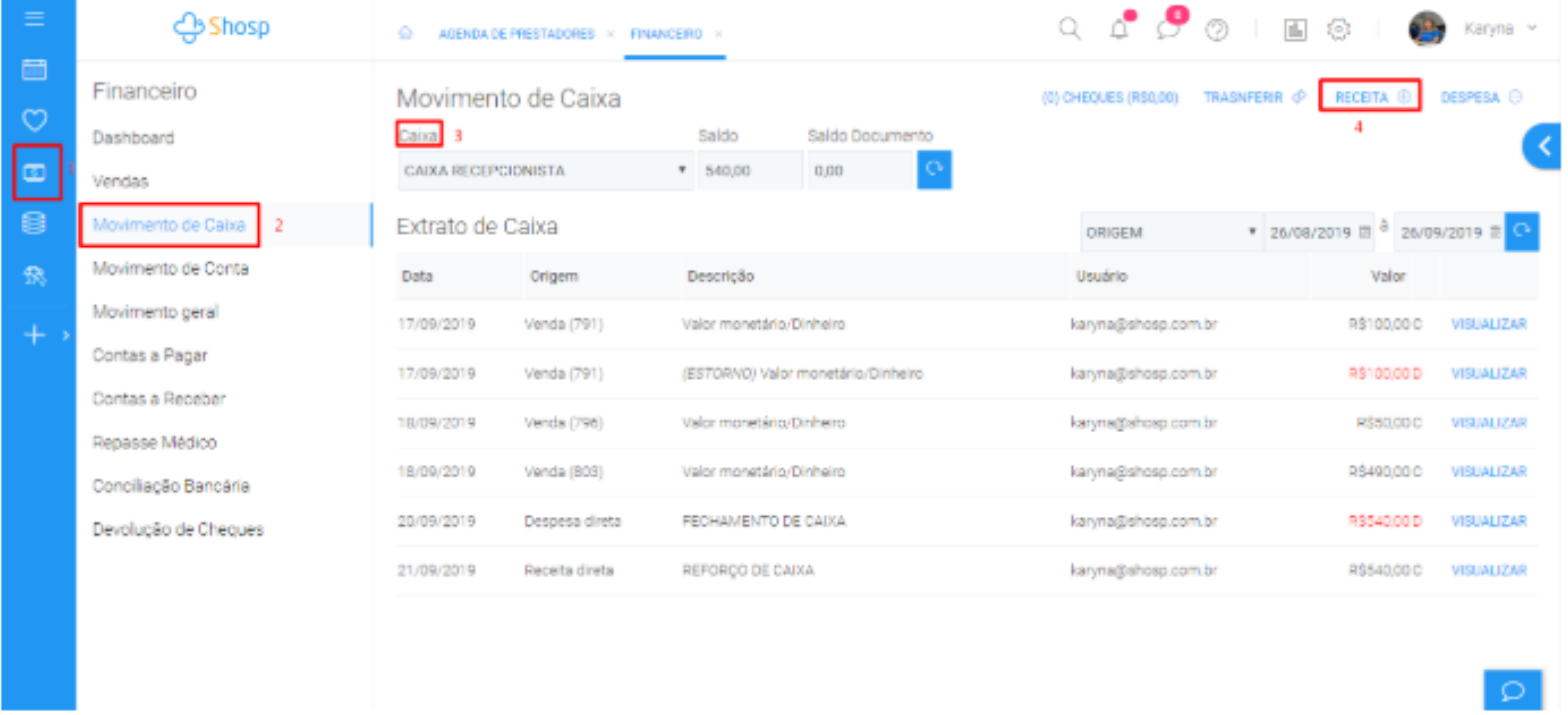This screenshot has height=715, width=1568.
Task: Open notifications bell icon
Action: (x=1119, y=30)
